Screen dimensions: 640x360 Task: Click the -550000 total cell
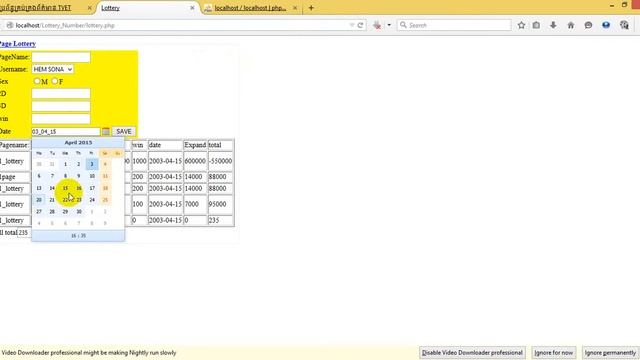pyautogui.click(x=220, y=161)
